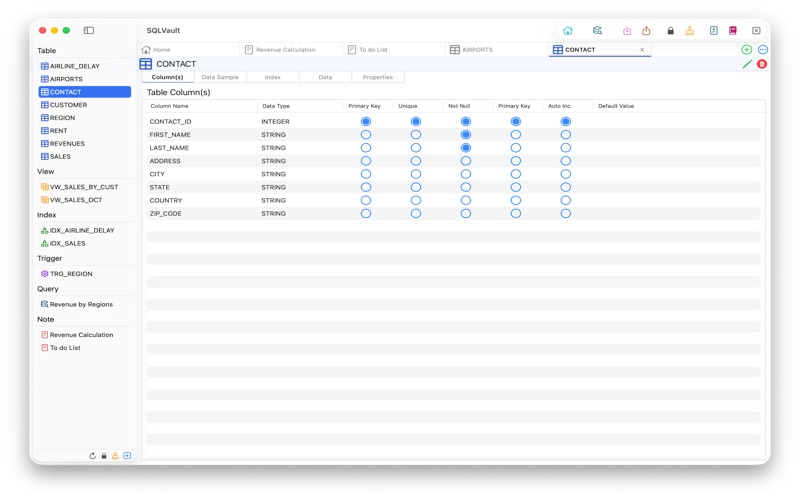The width and height of the screenshot is (800, 500).
Task: Open the database query search icon
Action: coord(597,31)
